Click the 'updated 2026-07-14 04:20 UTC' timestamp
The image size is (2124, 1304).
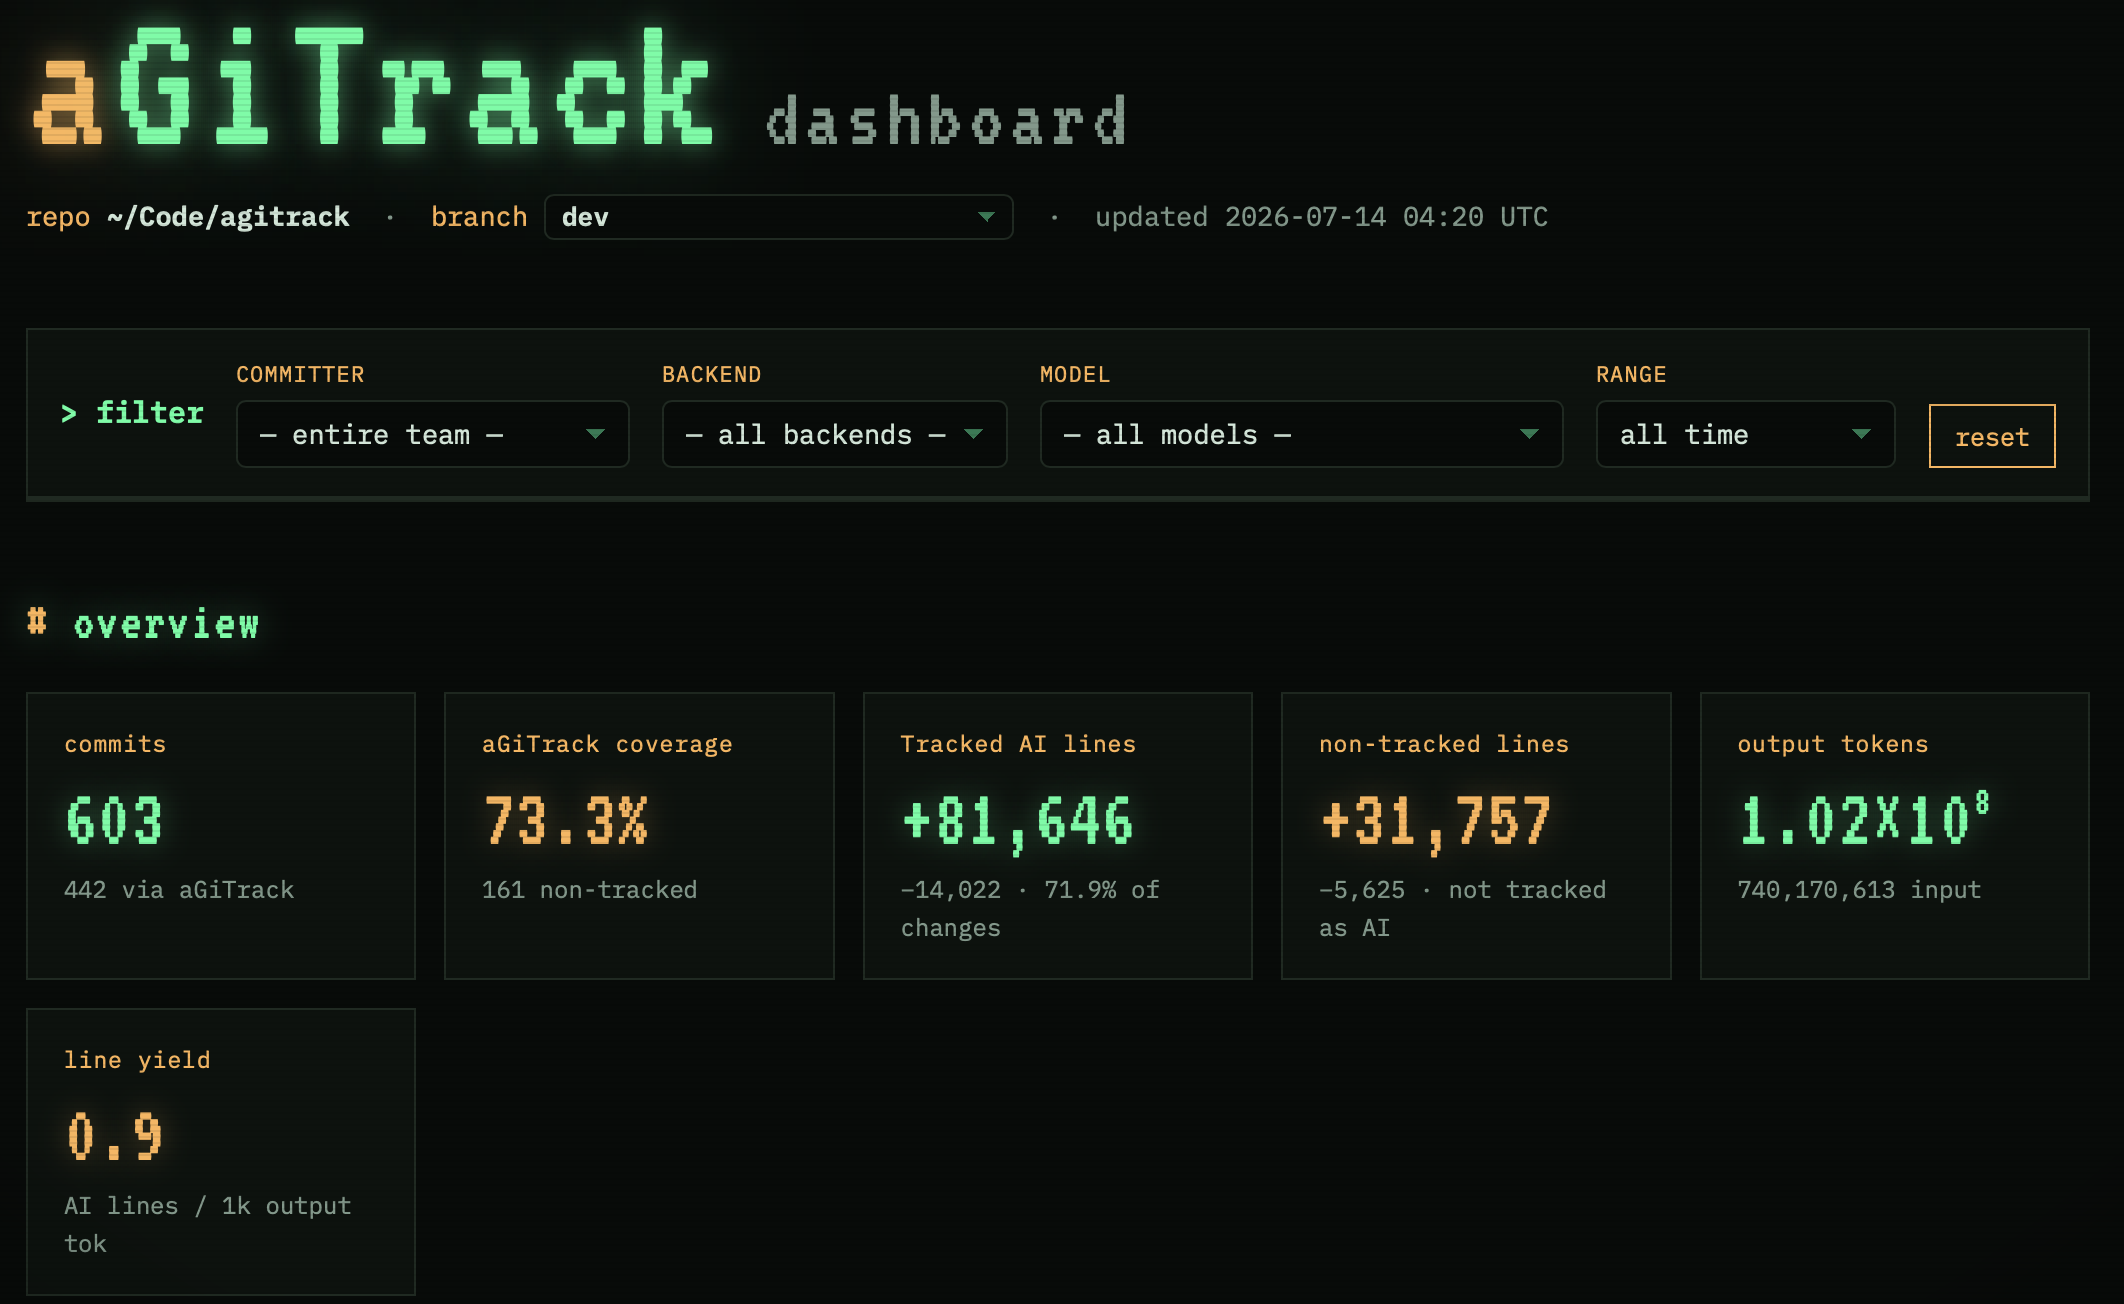coord(1321,217)
